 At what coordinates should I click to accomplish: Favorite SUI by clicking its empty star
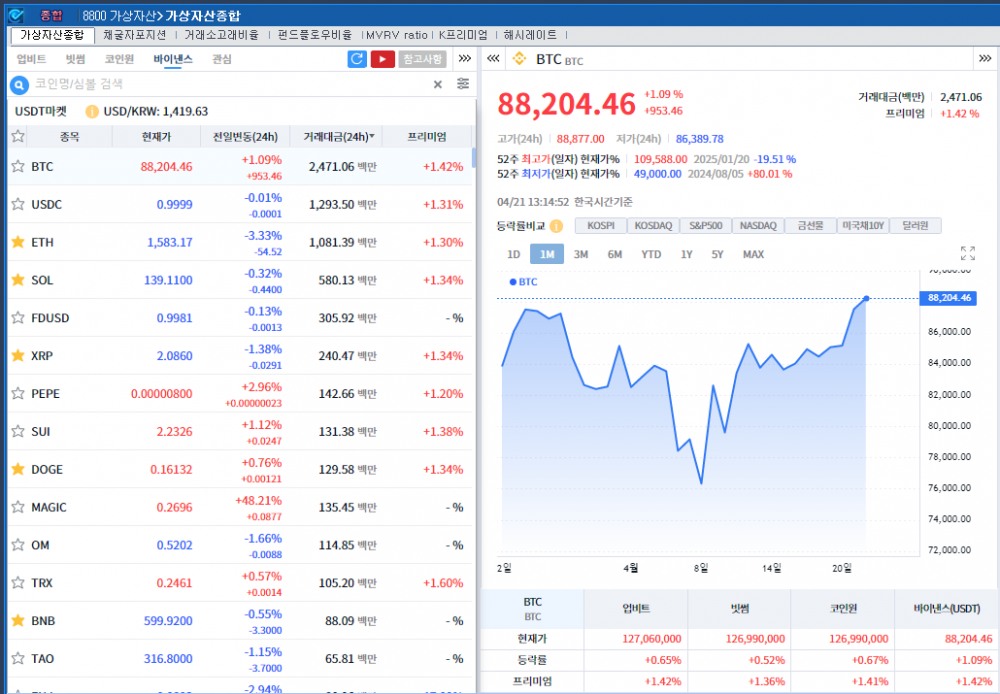click(x=16, y=431)
